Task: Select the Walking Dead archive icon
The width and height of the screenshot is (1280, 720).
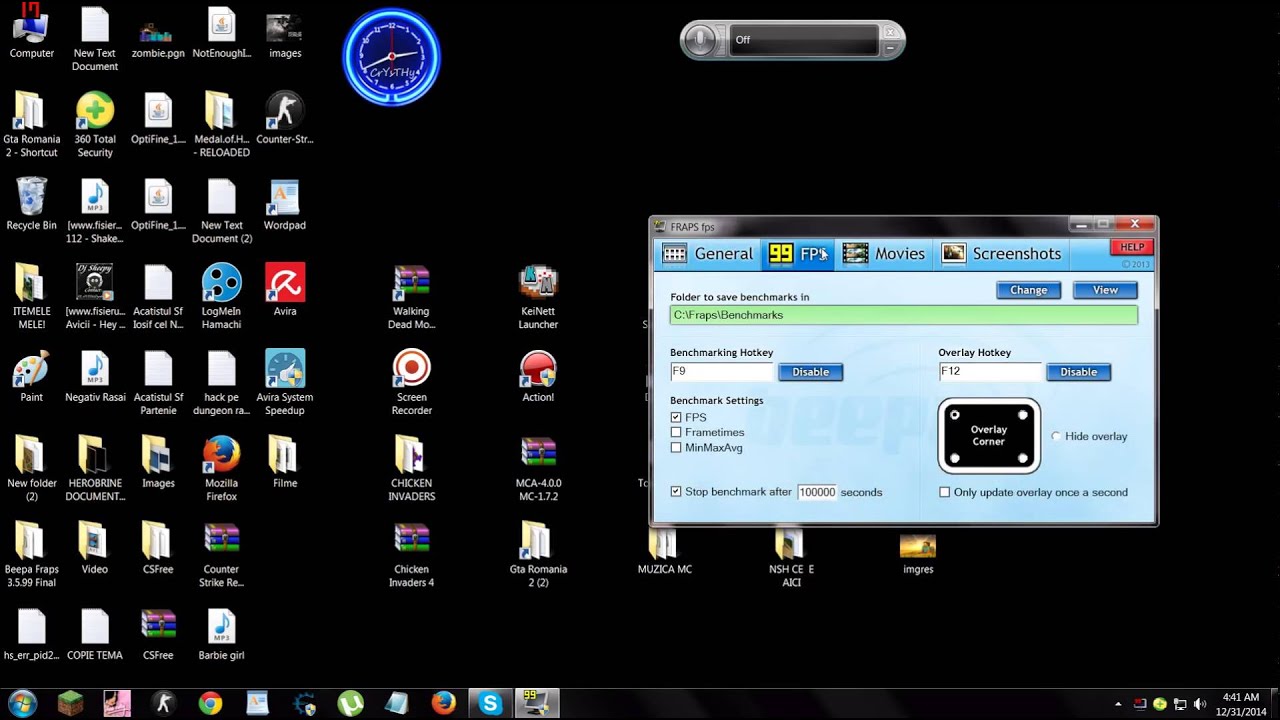Action: coord(411,297)
